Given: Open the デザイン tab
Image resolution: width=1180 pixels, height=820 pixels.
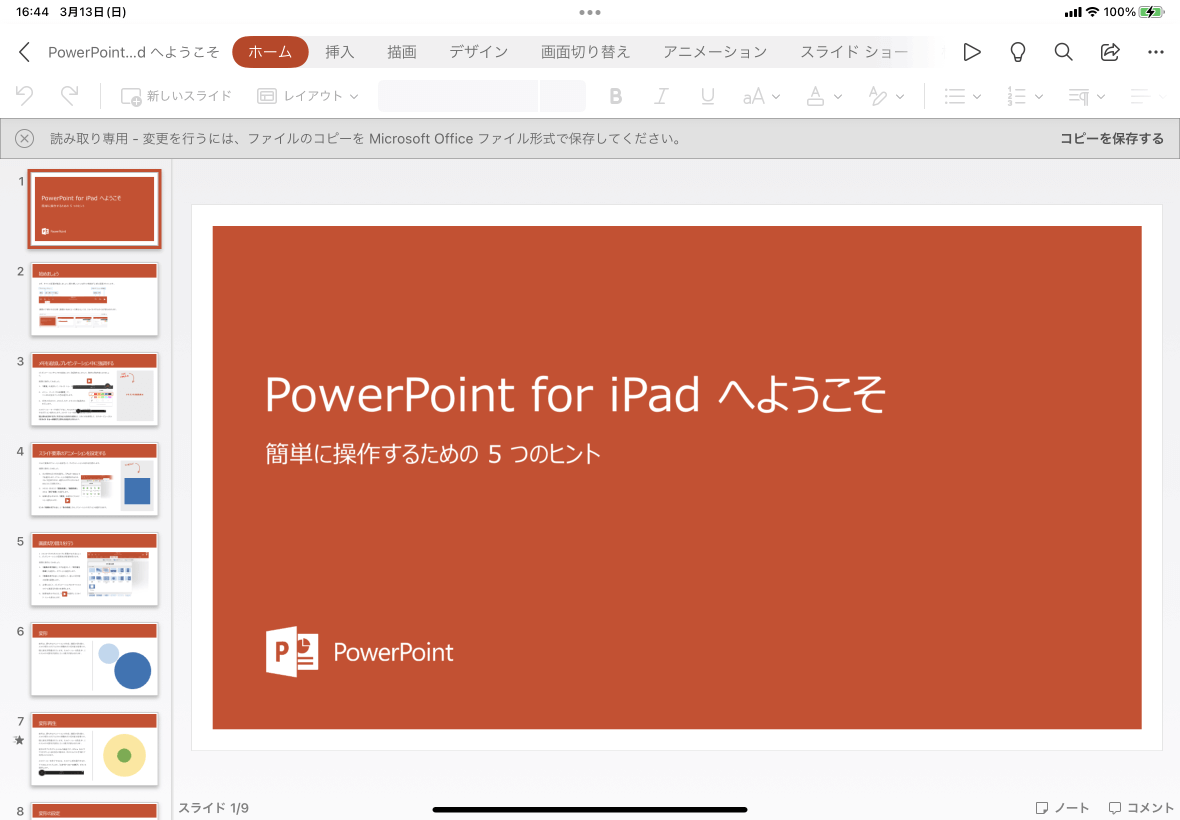Looking at the screenshot, I should point(479,52).
